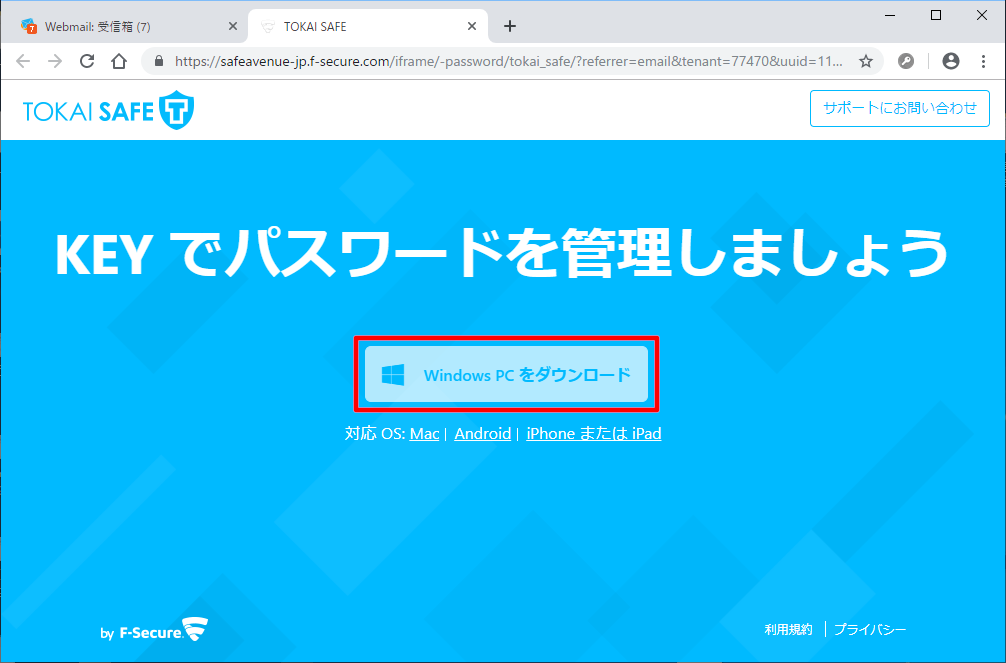This screenshot has width=1006, height=663.
Task: Select the TOKAI SAFE tab
Action: 368,26
